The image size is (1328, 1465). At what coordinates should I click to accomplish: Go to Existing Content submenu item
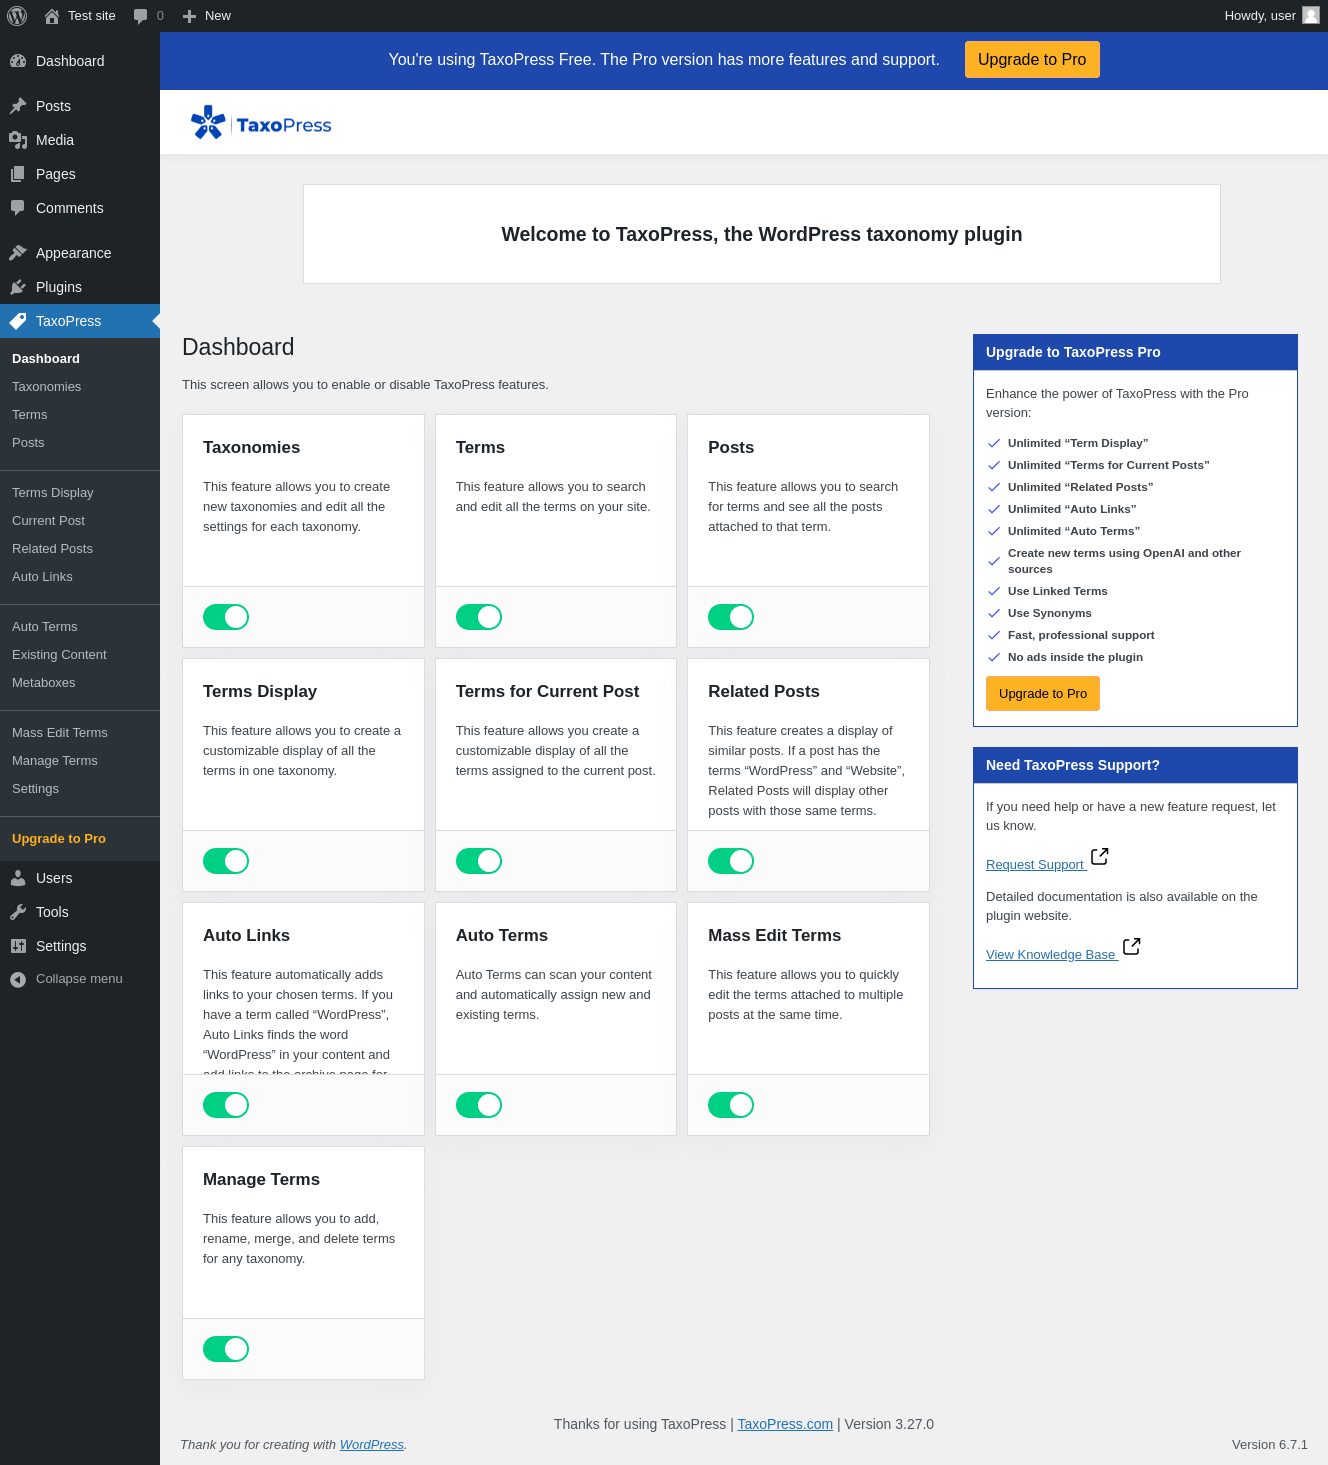80,655
